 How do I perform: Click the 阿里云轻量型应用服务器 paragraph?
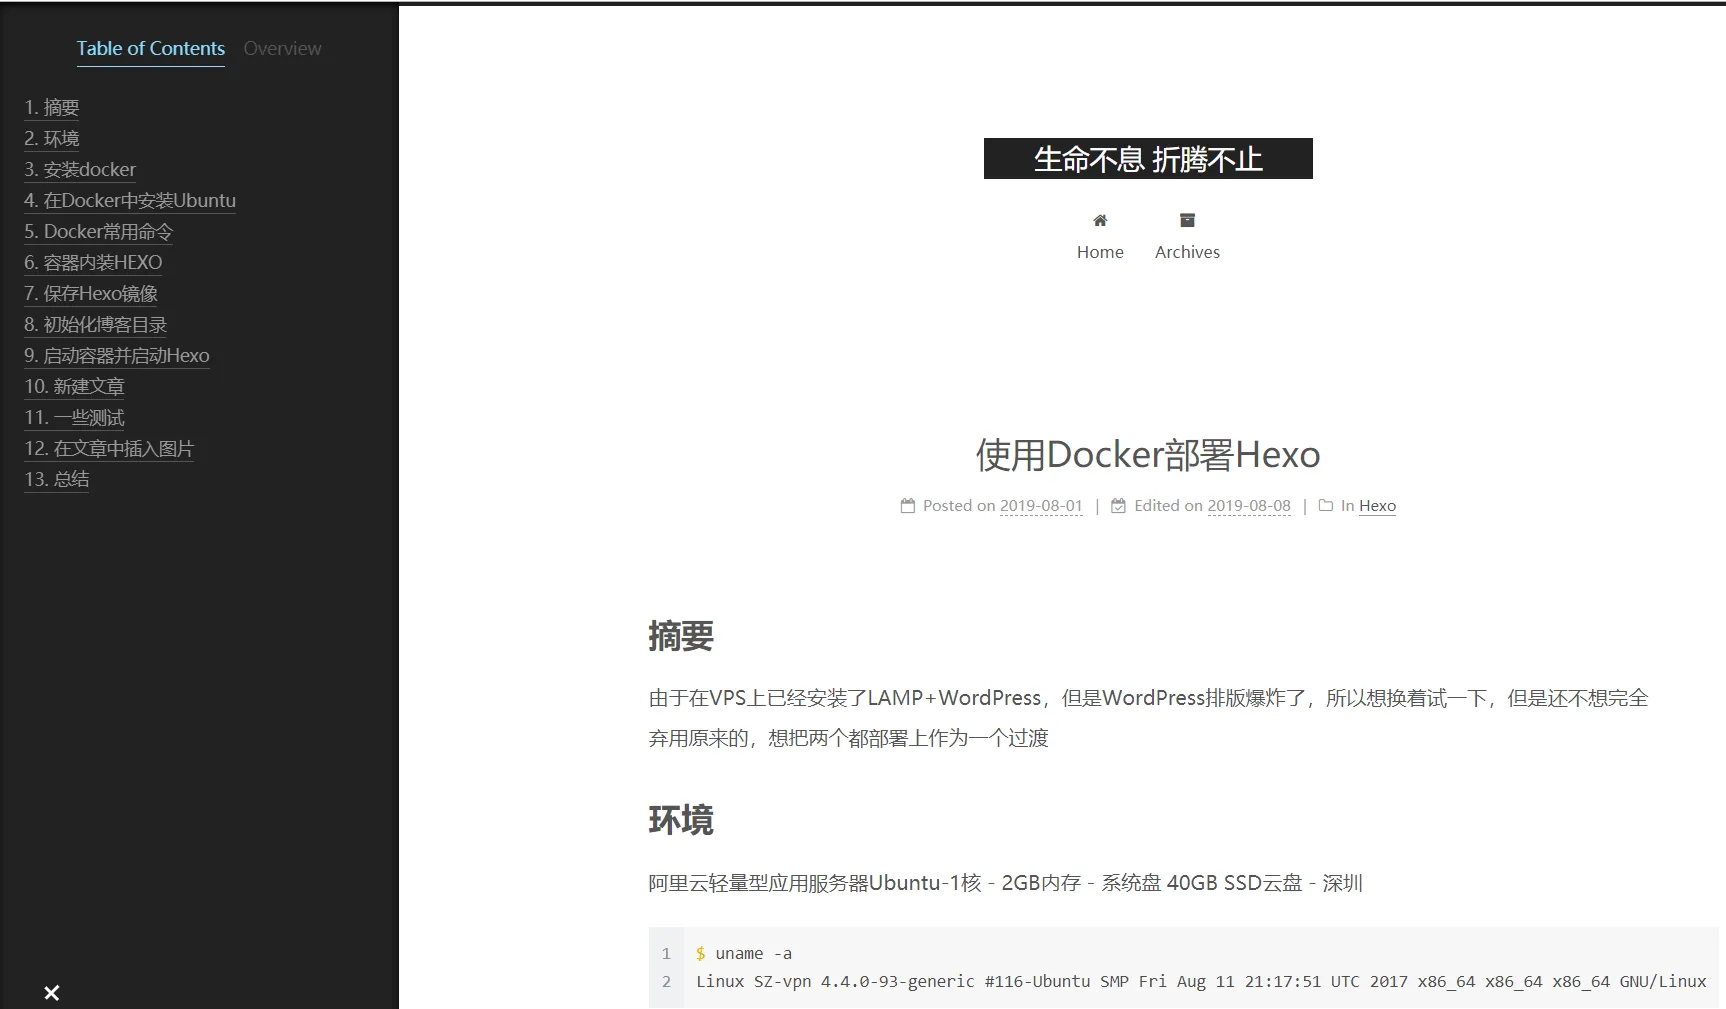(1005, 883)
